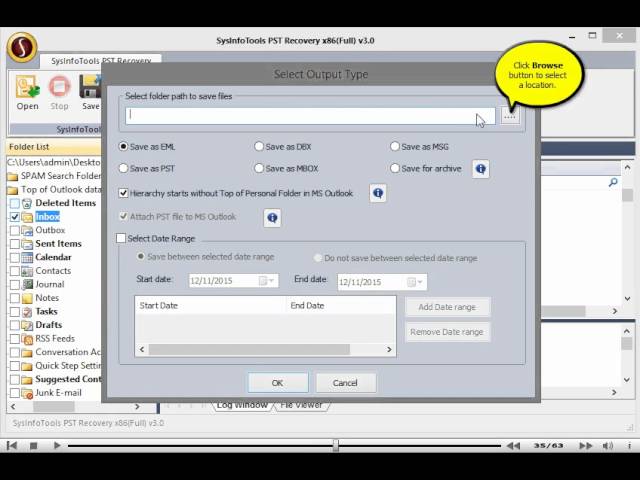
Task: Check the Deleted Items folder checkbox
Action: click(15, 203)
